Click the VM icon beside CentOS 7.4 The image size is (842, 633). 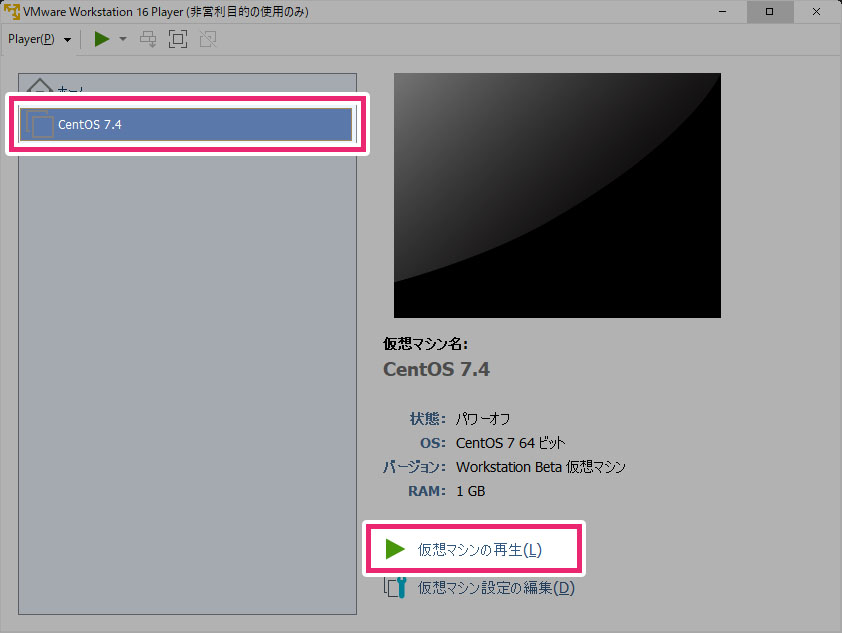coord(40,124)
